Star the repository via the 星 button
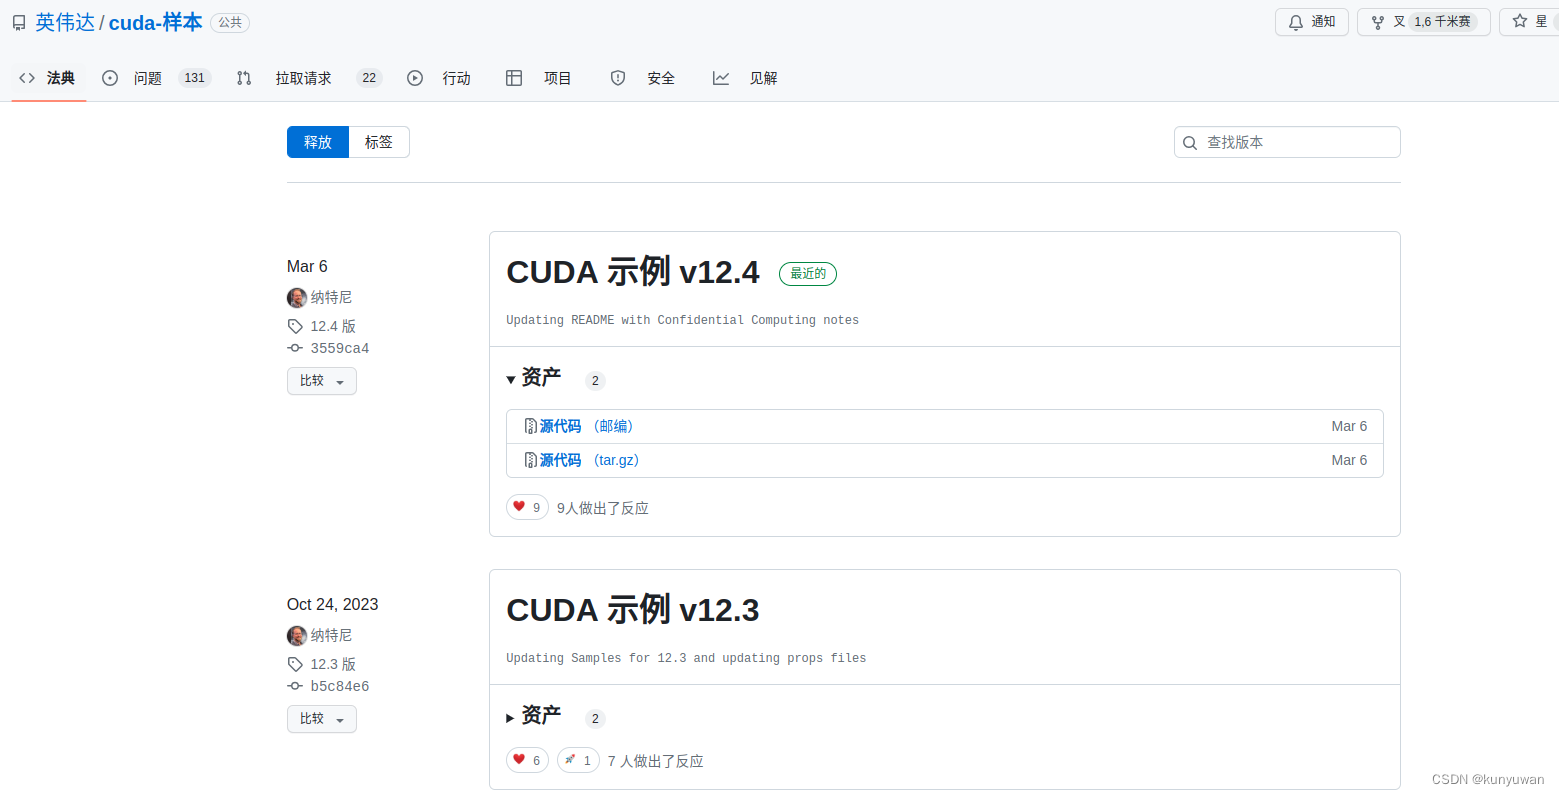The image size is (1559, 796). 1530,22
